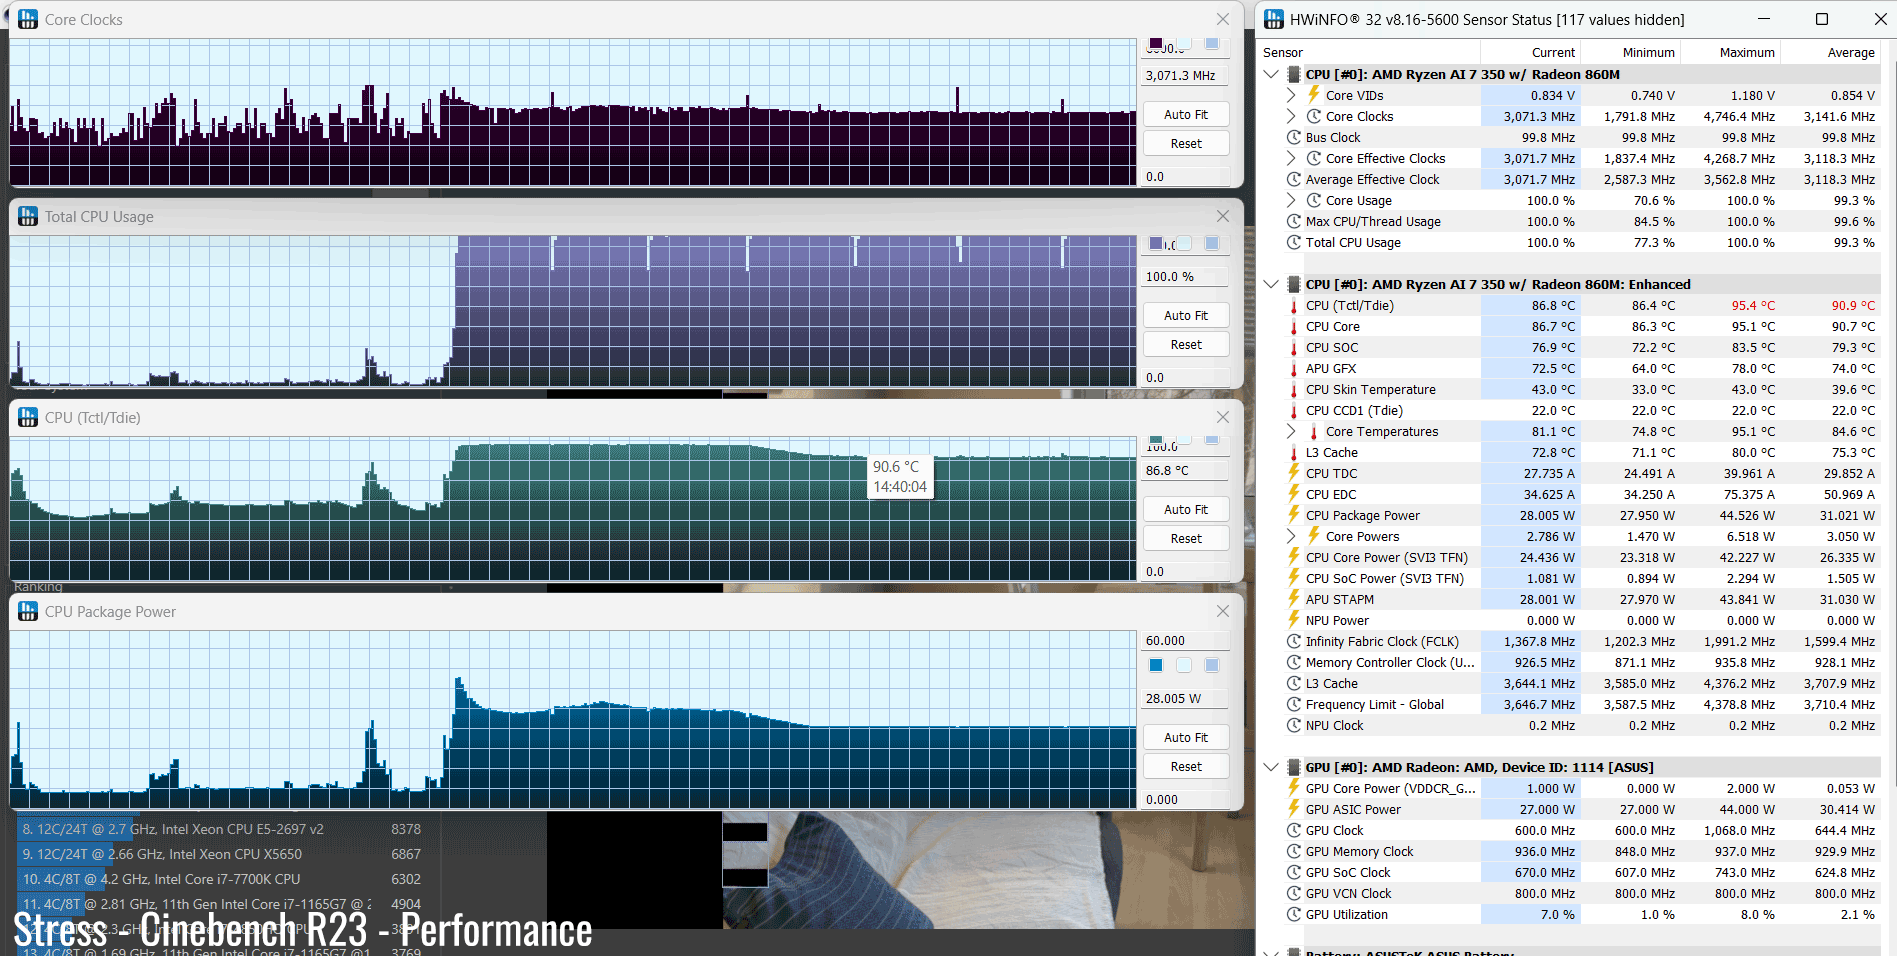Click Reset in the Total CPU Usage graph
This screenshot has height=956, width=1897.
tap(1186, 344)
